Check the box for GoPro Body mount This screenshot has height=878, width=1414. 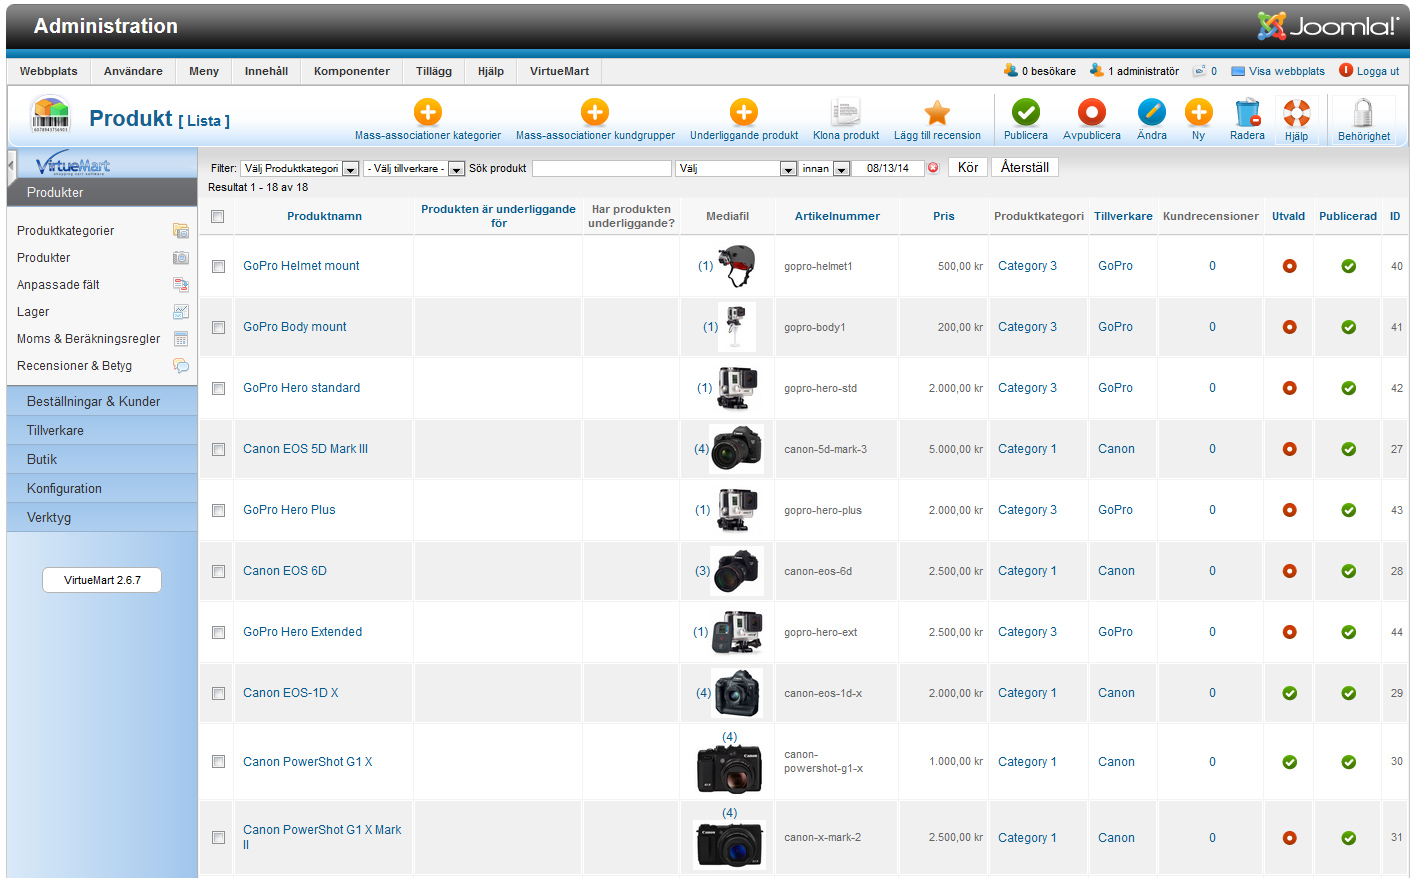click(218, 327)
